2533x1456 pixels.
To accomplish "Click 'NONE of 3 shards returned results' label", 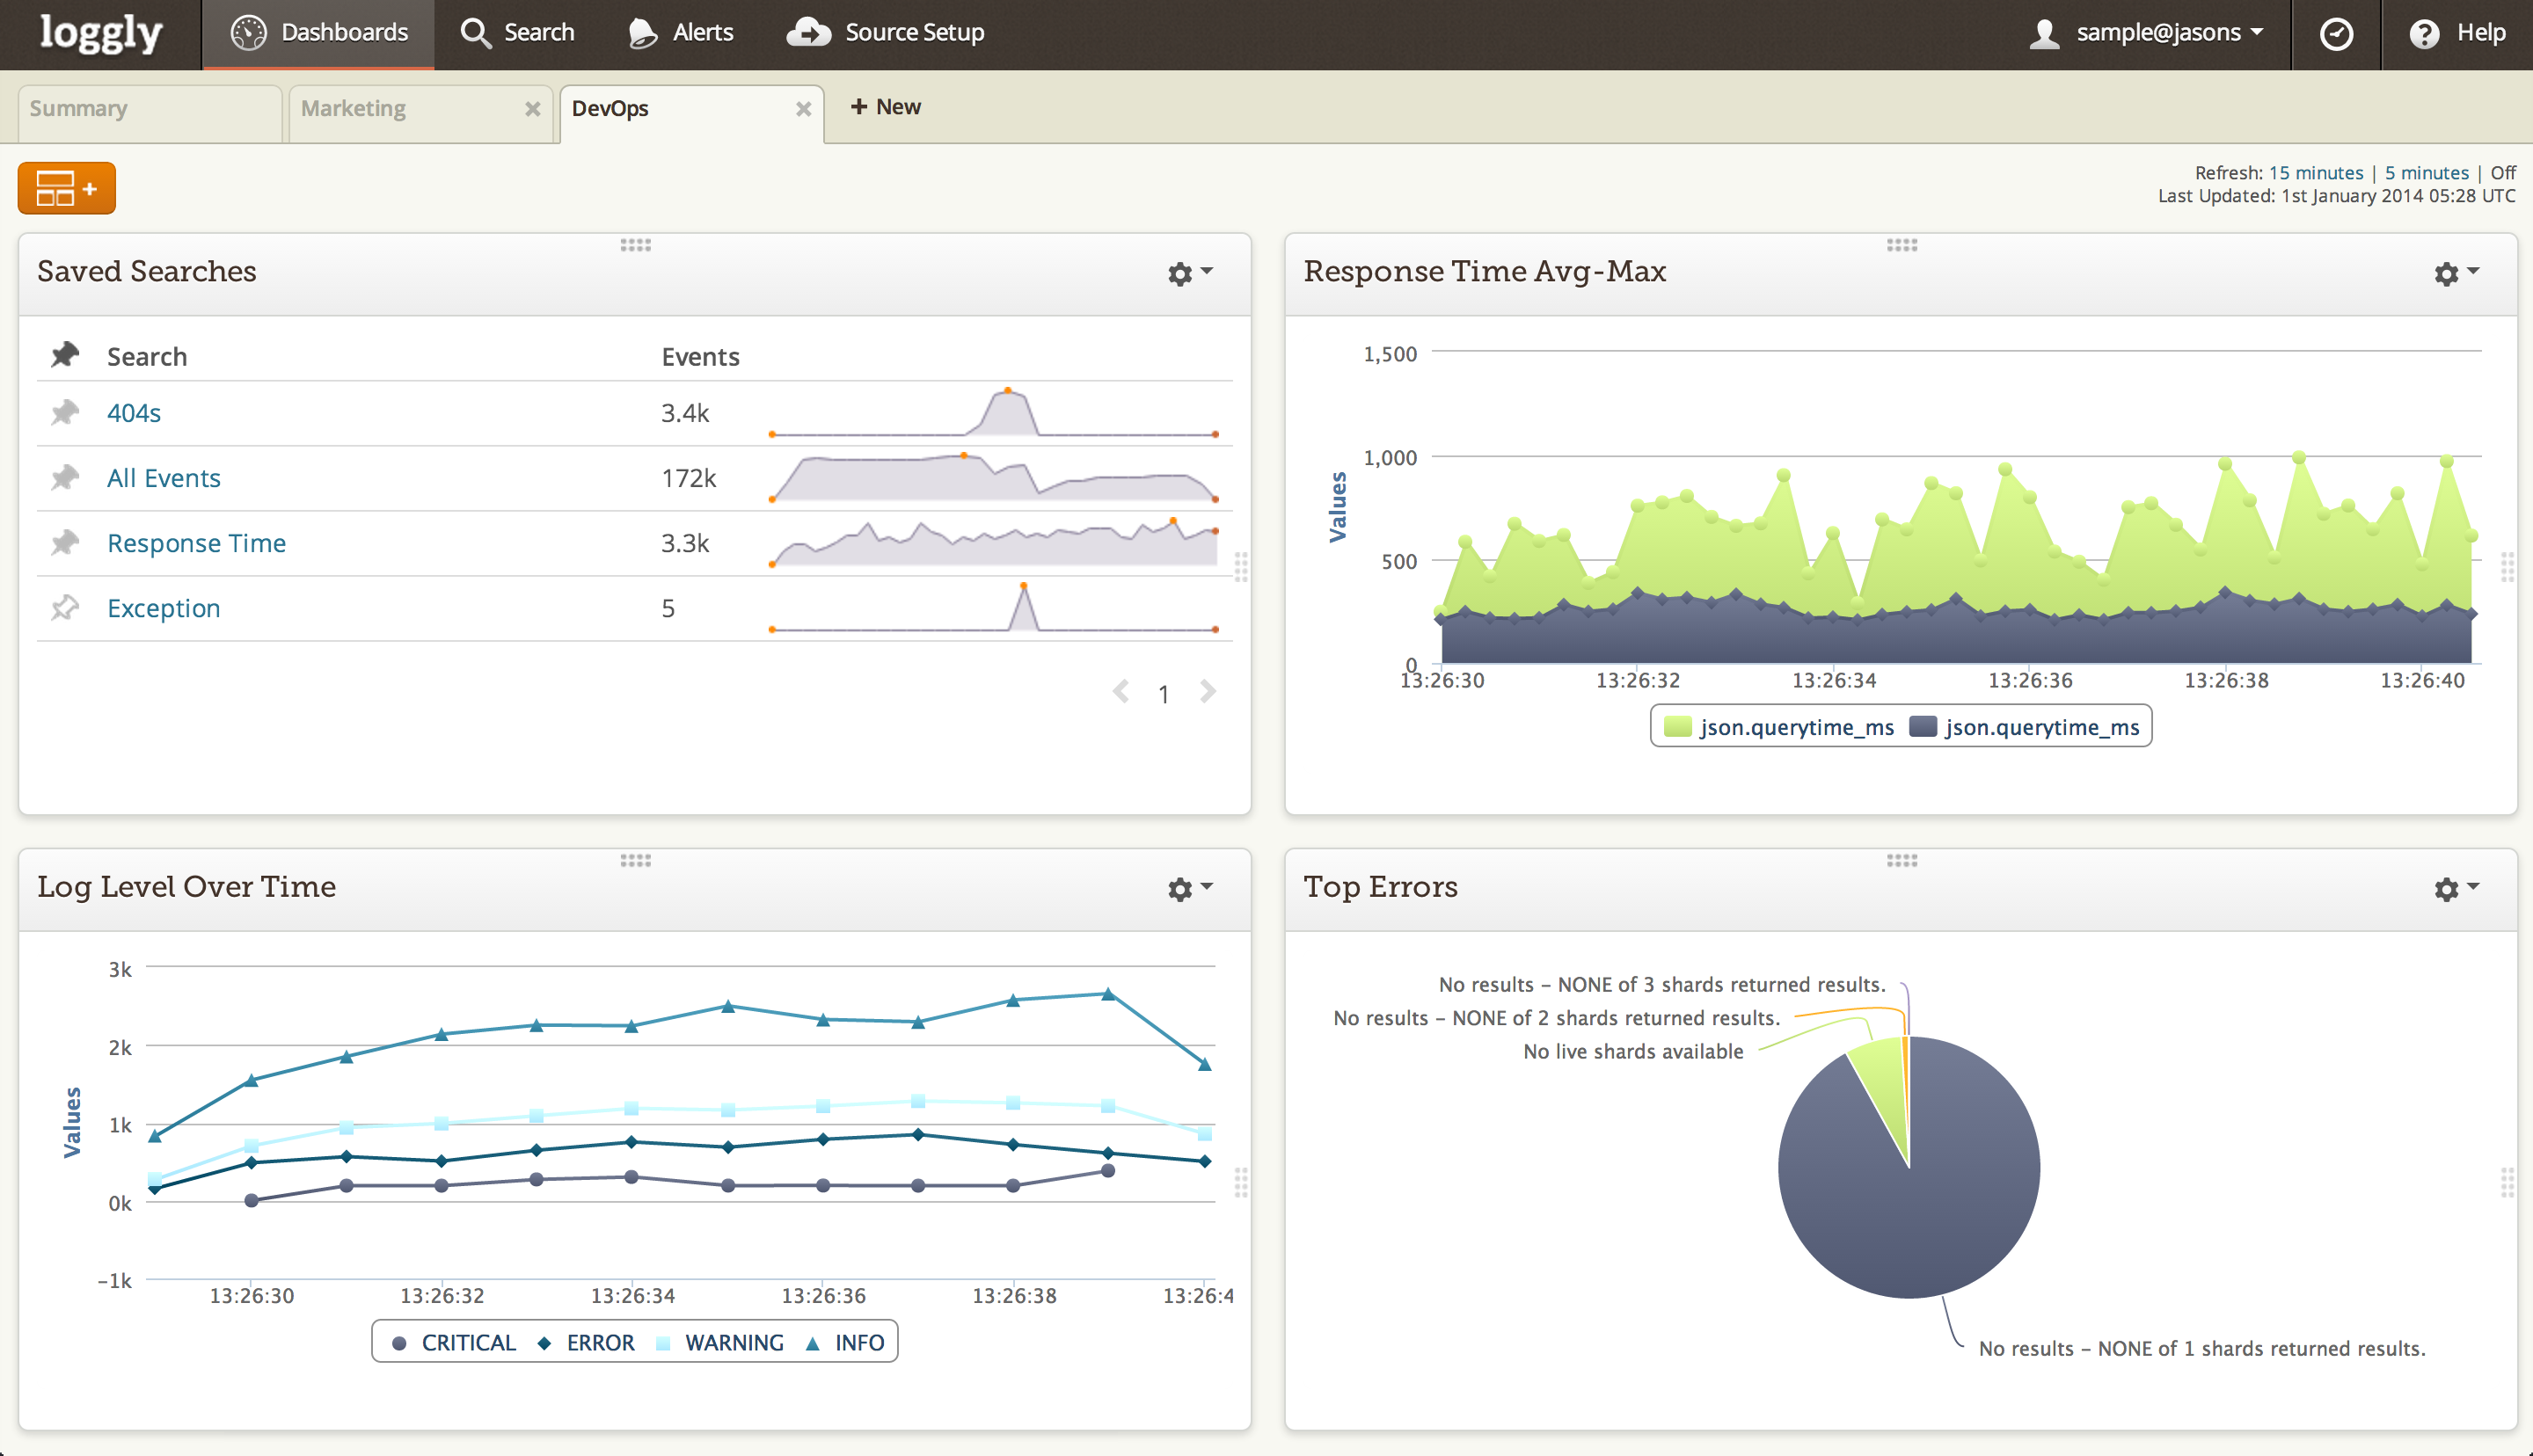I will (x=1662, y=985).
